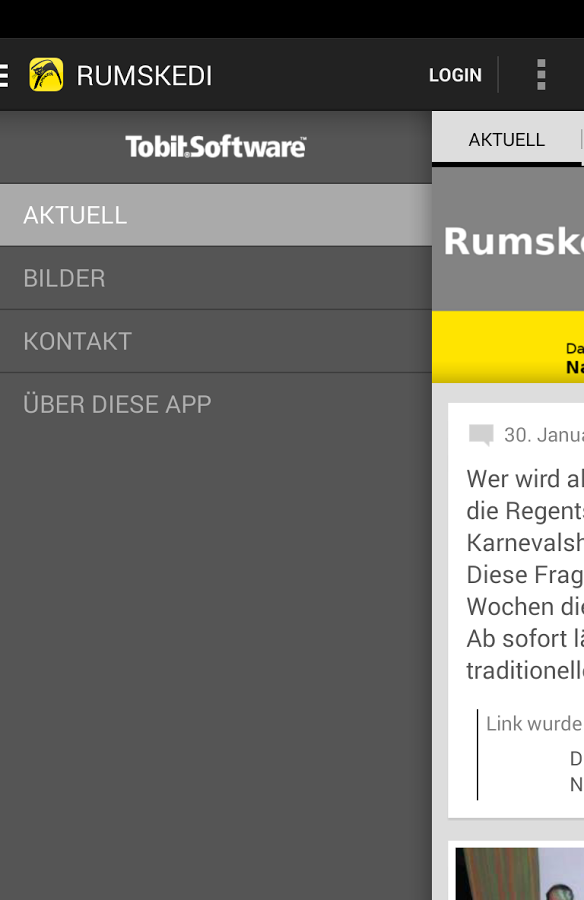Tap the post date text '30. Janua'

click(x=544, y=435)
